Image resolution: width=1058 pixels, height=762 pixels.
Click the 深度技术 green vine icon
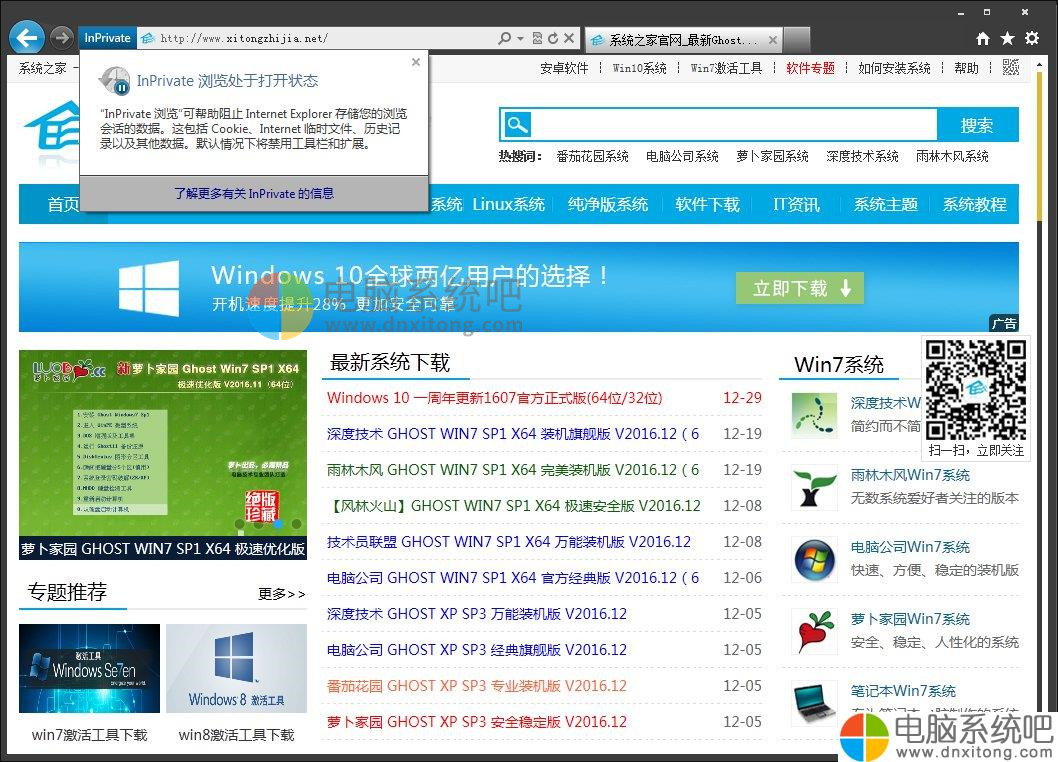(x=814, y=414)
